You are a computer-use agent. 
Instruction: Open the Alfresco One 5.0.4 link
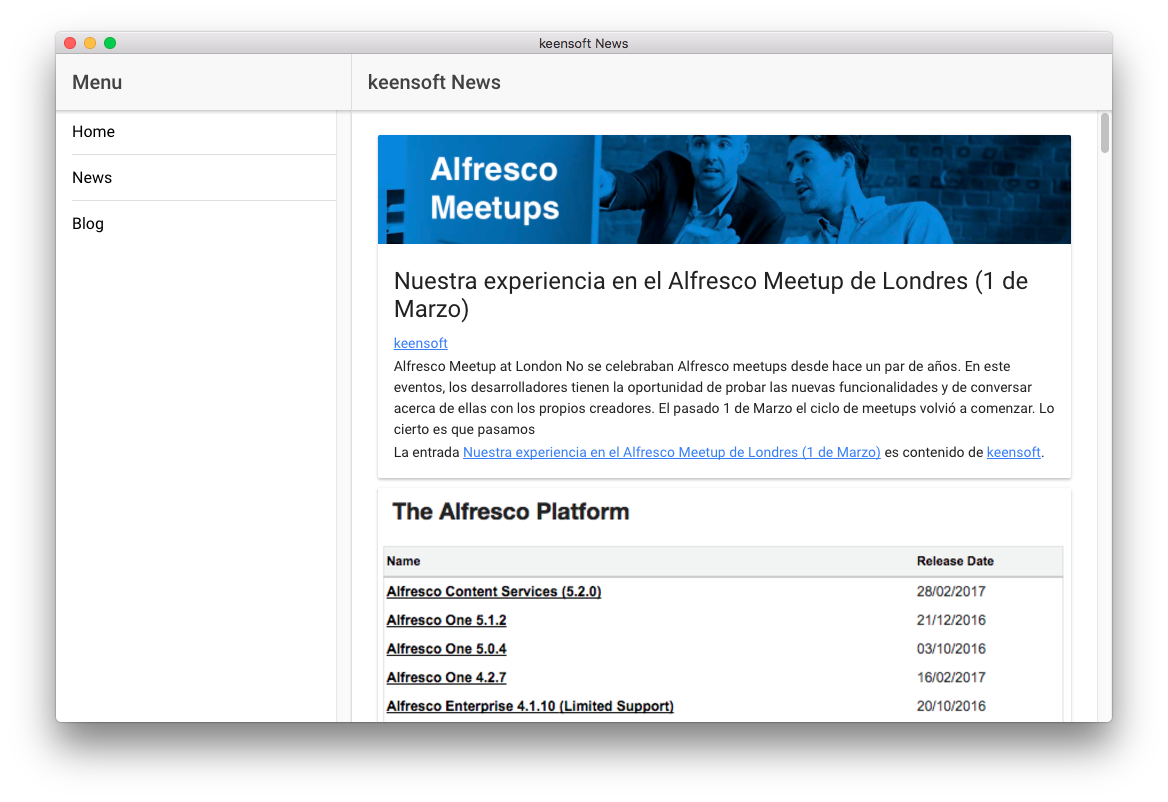[446, 649]
